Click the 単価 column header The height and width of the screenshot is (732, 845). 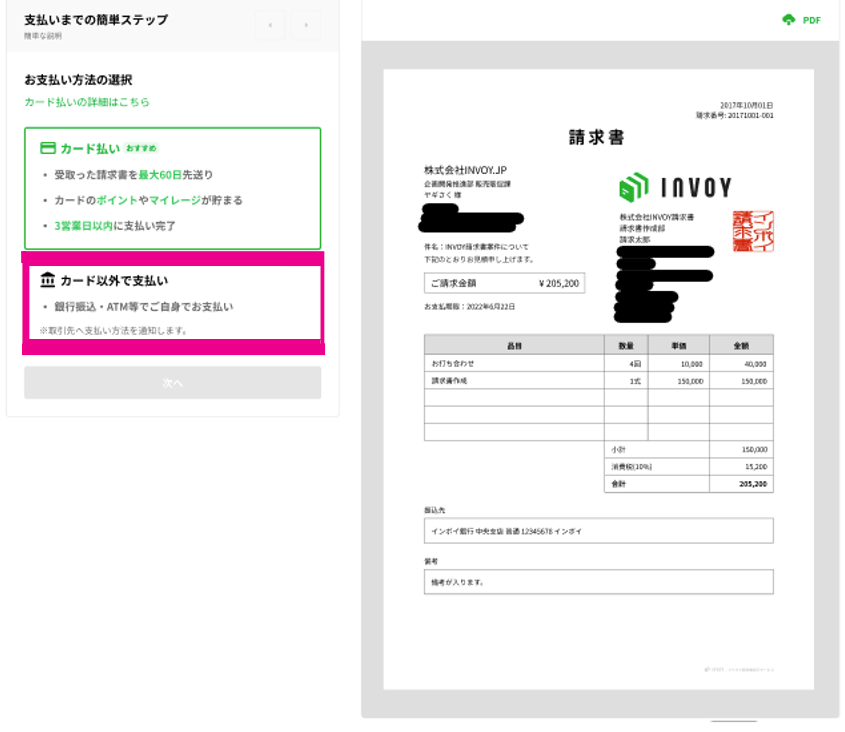(679, 346)
